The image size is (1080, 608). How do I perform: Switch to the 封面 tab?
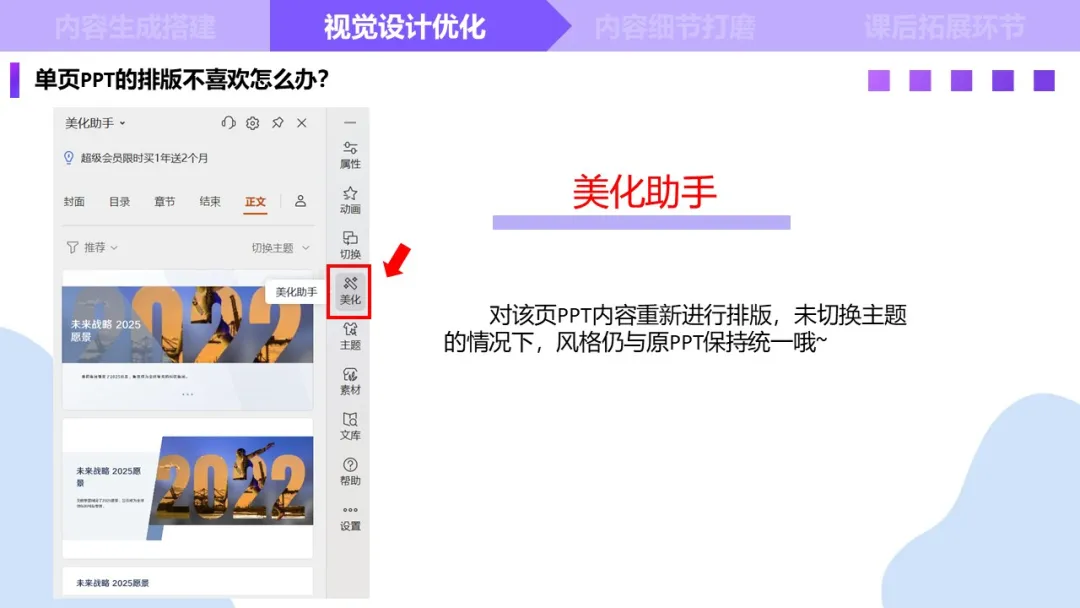click(x=74, y=202)
